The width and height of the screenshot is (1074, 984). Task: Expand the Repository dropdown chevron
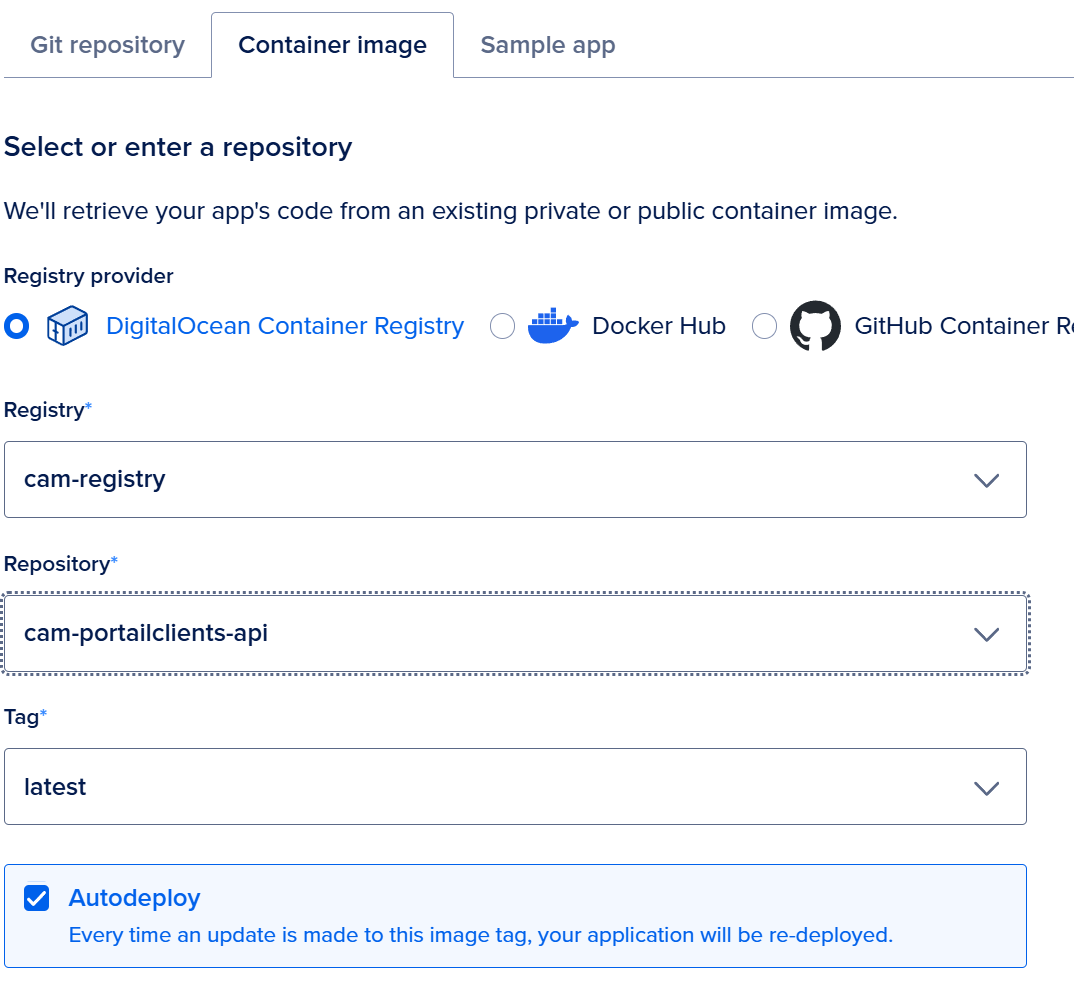pos(986,634)
